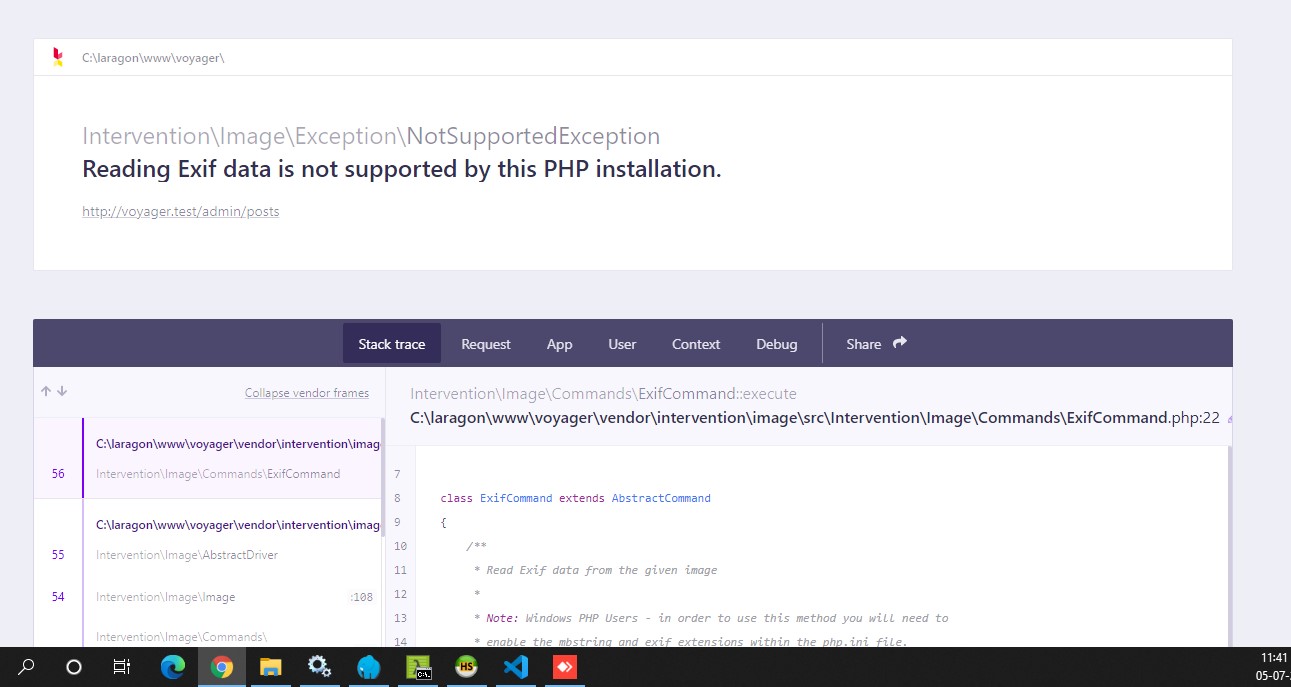
Task: Open HeidiSQL icon in taskbar
Action: coord(466,667)
